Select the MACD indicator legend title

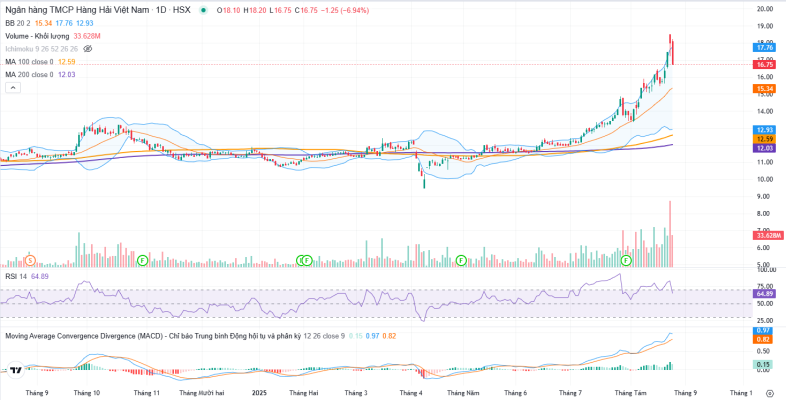(x=153, y=336)
